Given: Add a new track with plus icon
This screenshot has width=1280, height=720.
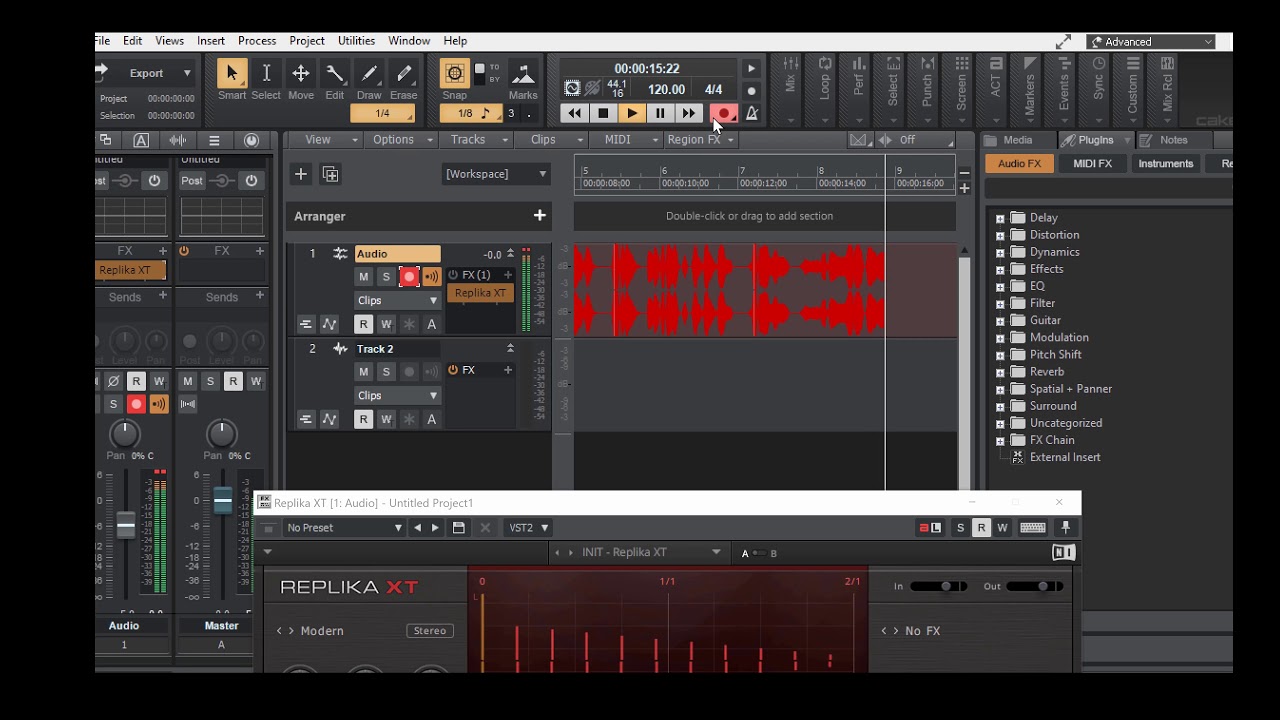Looking at the screenshot, I should coord(300,174).
